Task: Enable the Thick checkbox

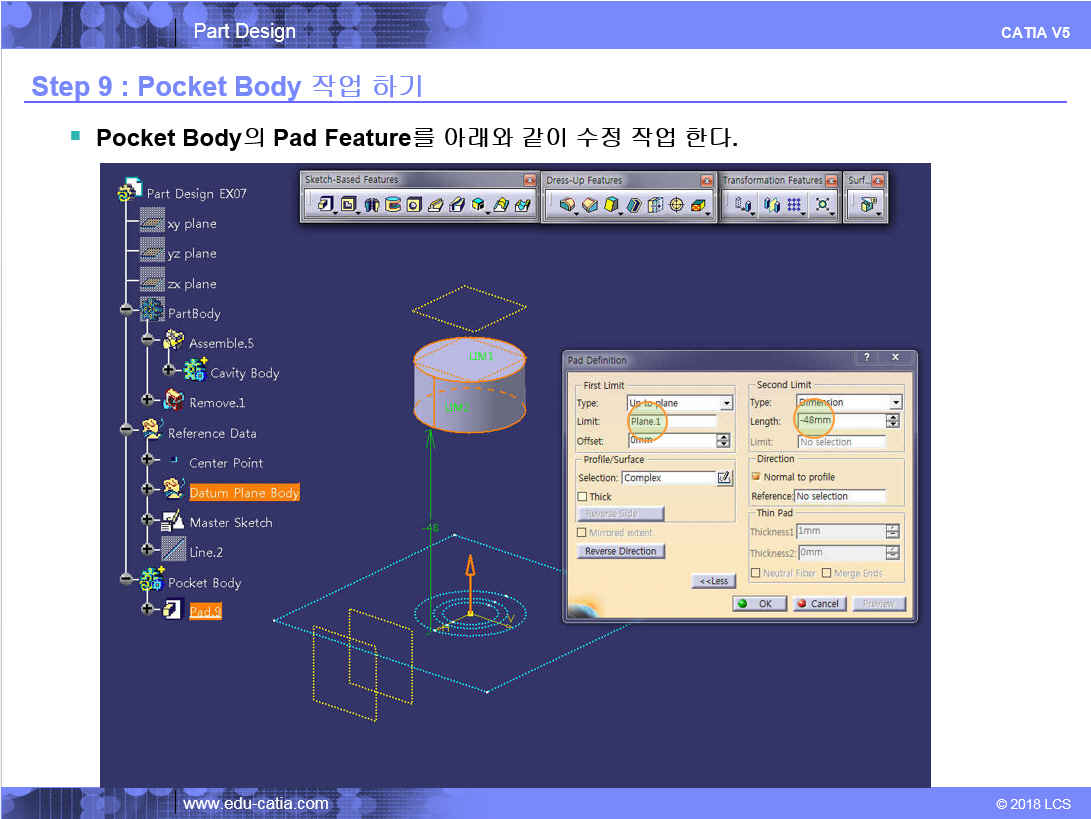Action: (583, 497)
